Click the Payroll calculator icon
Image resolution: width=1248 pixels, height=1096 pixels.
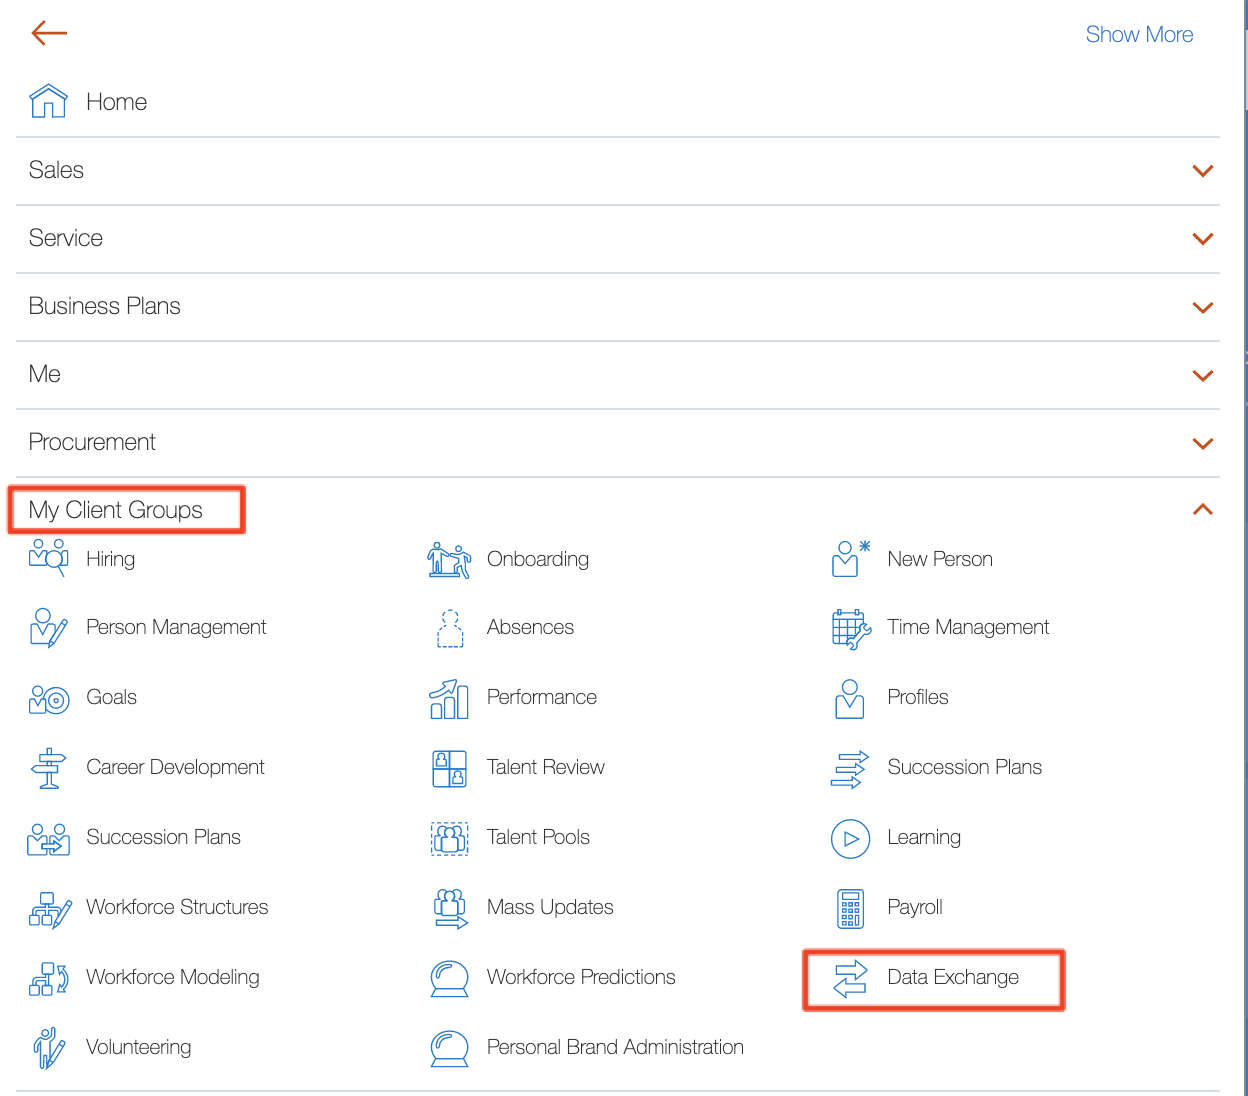pyautogui.click(x=850, y=908)
